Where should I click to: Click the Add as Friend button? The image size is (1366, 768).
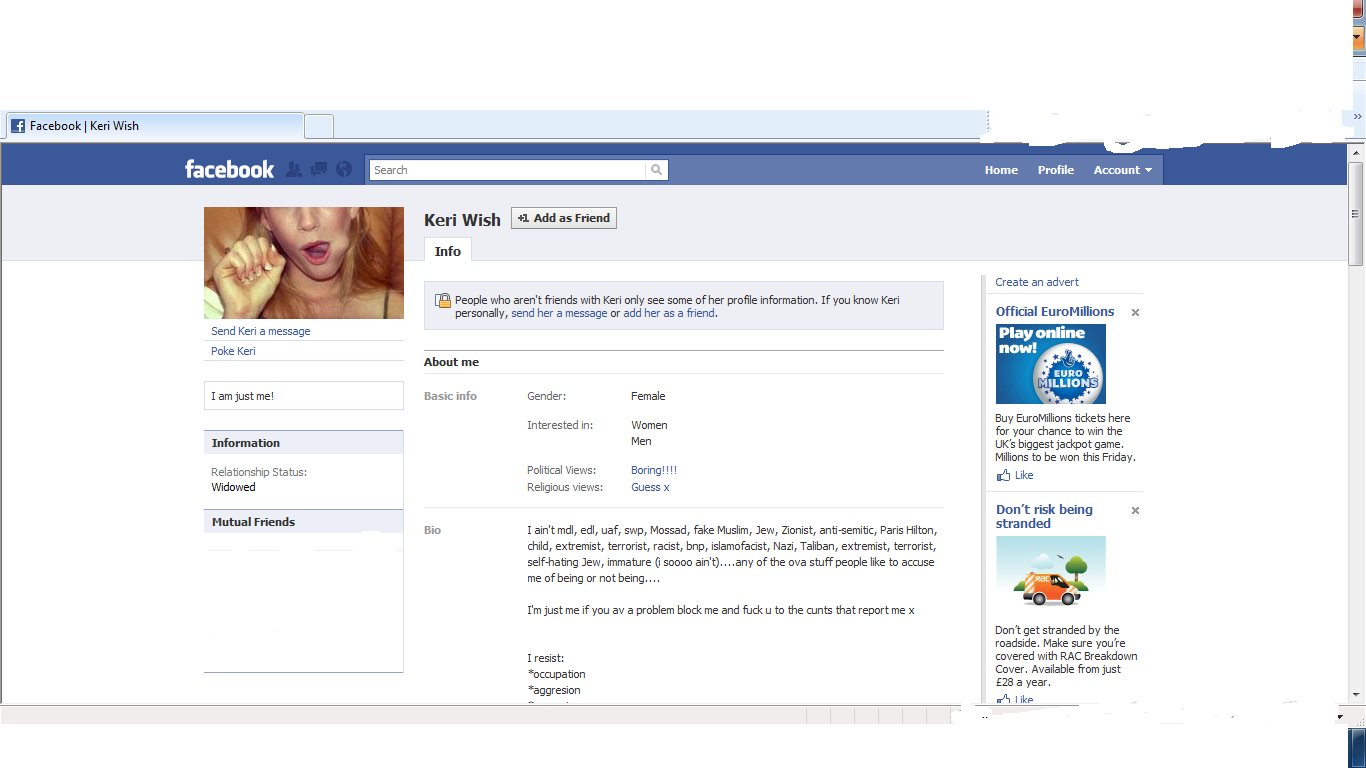[x=564, y=218]
